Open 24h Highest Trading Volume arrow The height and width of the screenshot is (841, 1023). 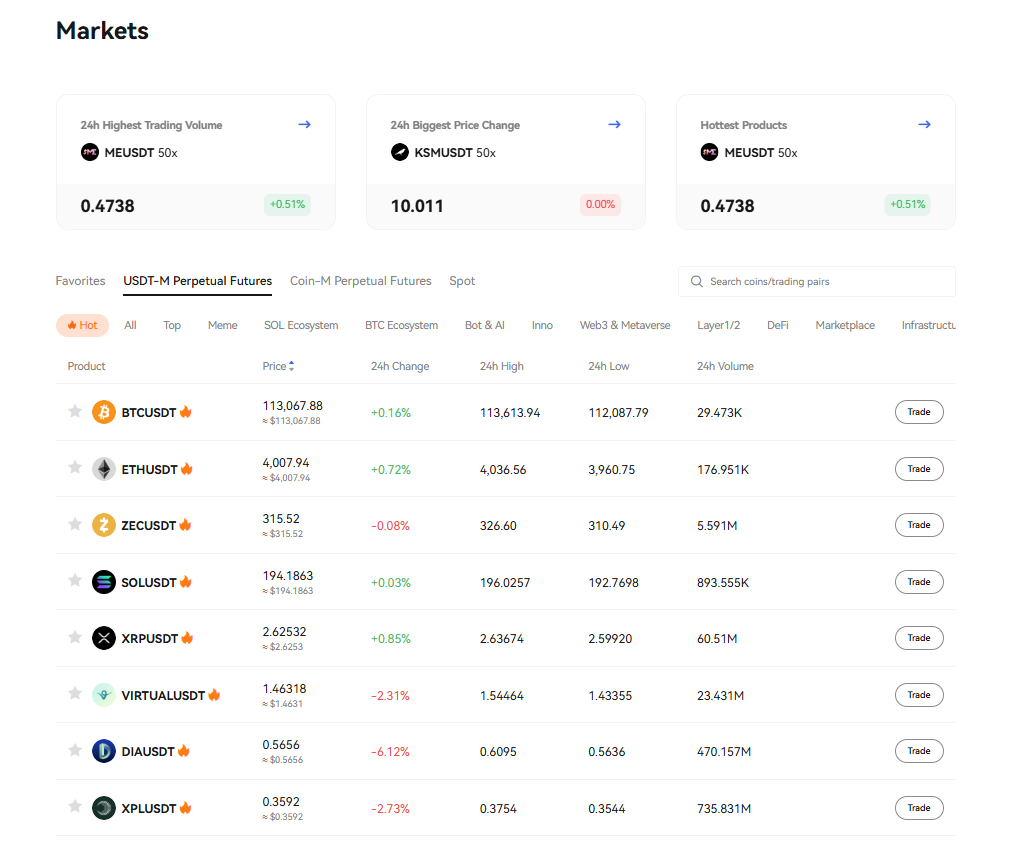pyautogui.click(x=305, y=125)
